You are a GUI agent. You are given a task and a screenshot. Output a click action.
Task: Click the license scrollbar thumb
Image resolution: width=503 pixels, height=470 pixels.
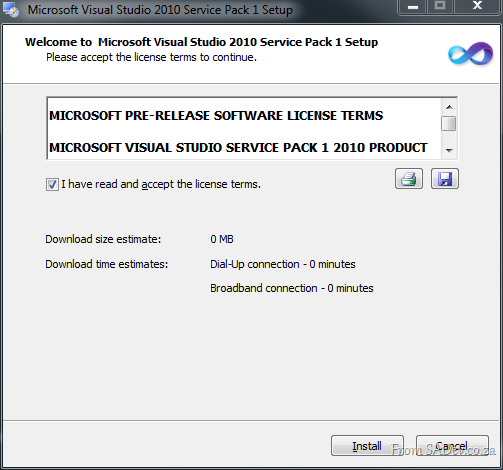pos(449,123)
